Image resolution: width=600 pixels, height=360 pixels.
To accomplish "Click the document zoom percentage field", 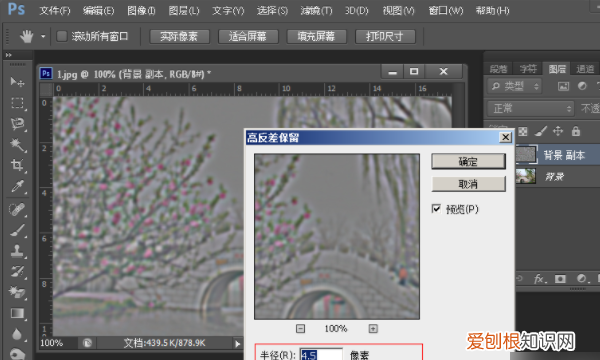I will coord(52,343).
